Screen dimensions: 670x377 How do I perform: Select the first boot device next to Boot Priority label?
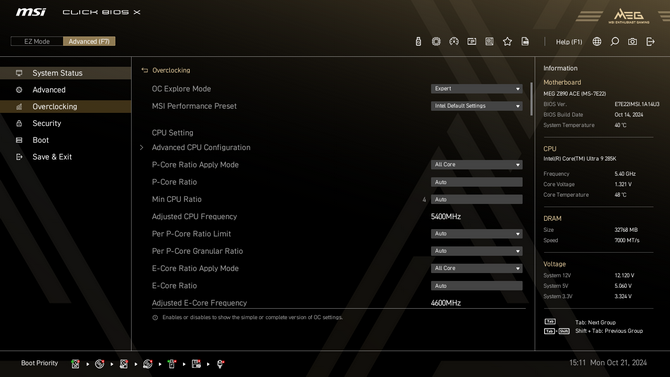(x=75, y=364)
